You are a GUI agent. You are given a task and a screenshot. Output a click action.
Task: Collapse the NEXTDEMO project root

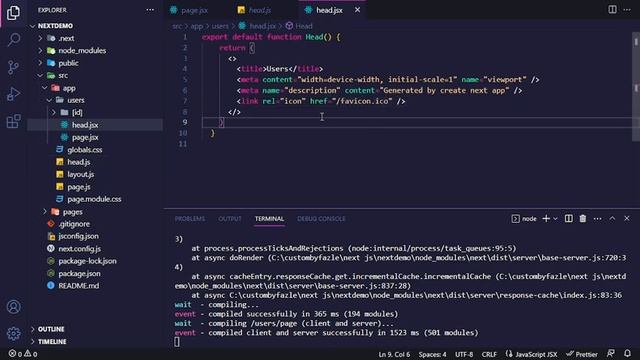pyautogui.click(x=55, y=26)
